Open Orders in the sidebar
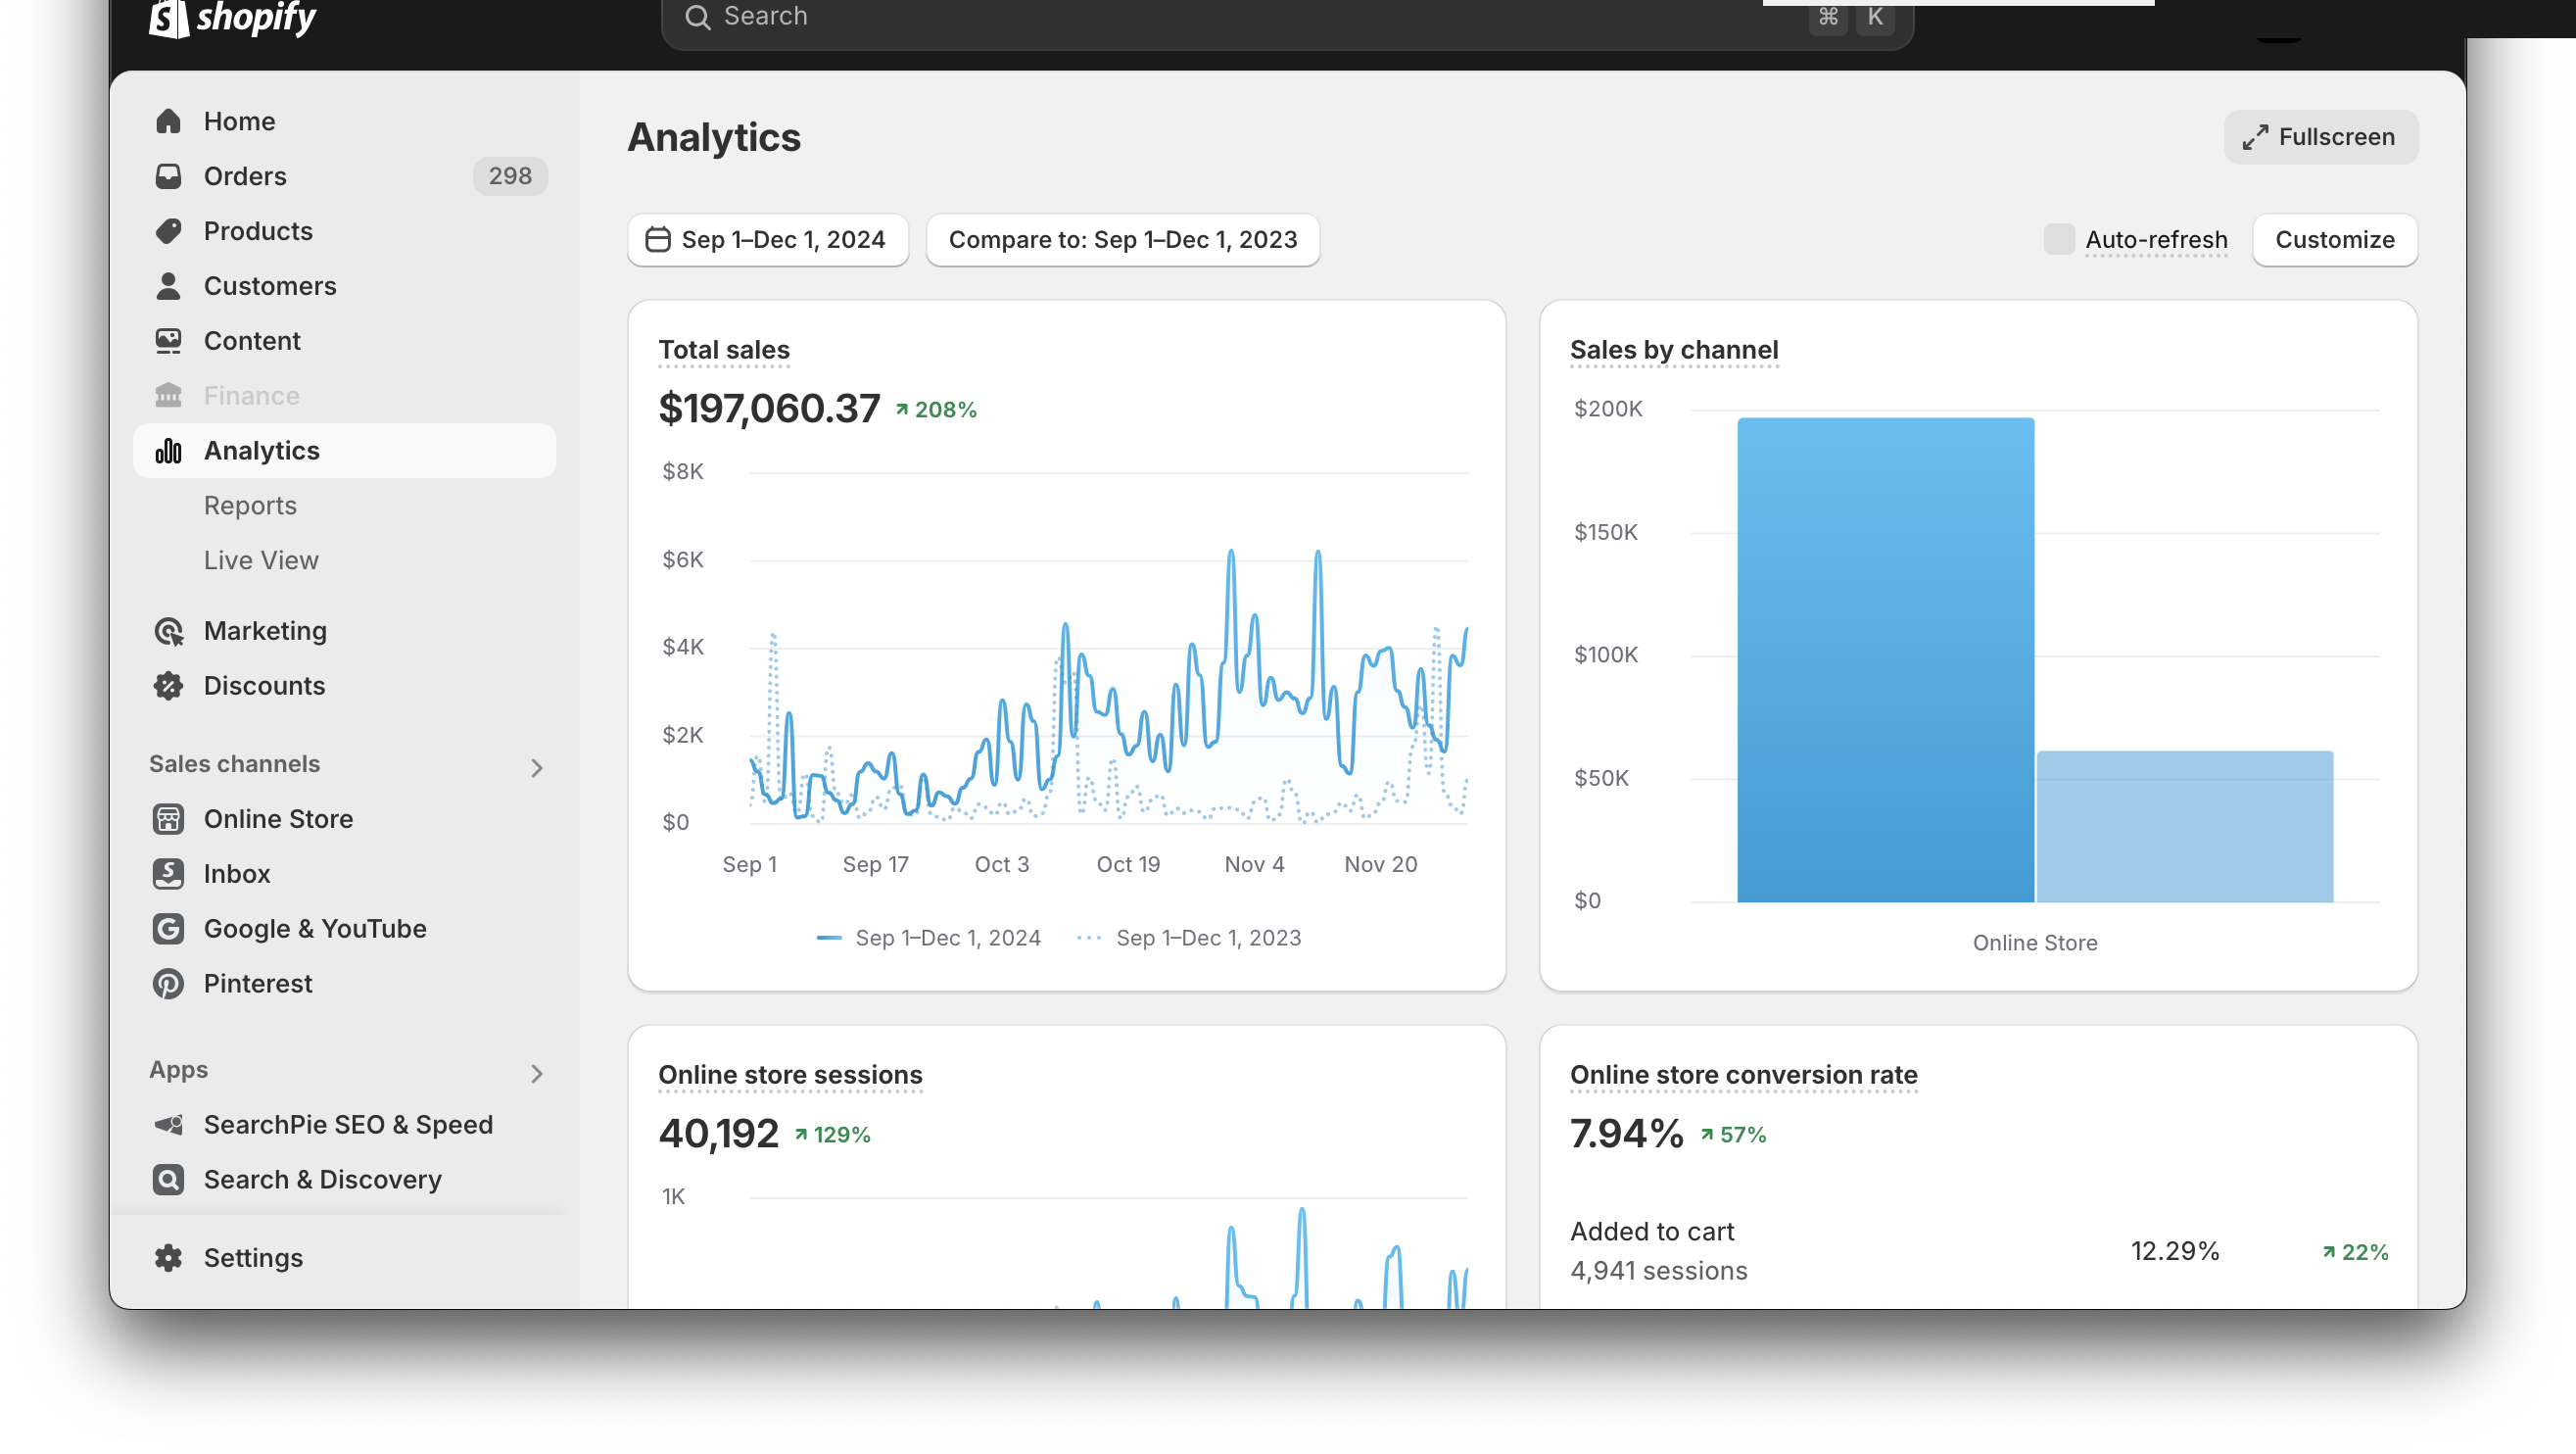 tap(345, 176)
